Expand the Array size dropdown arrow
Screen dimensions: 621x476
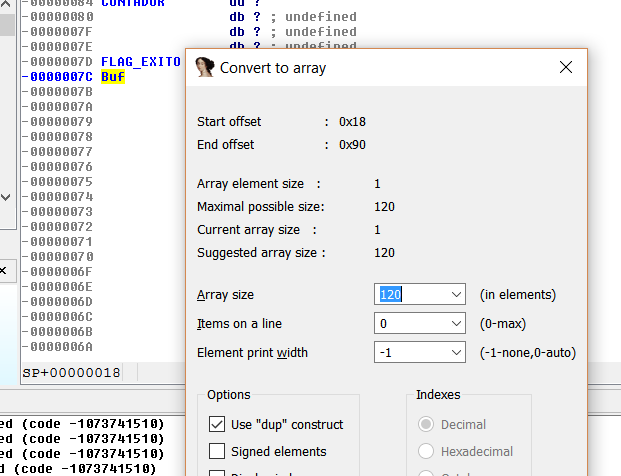click(457, 295)
